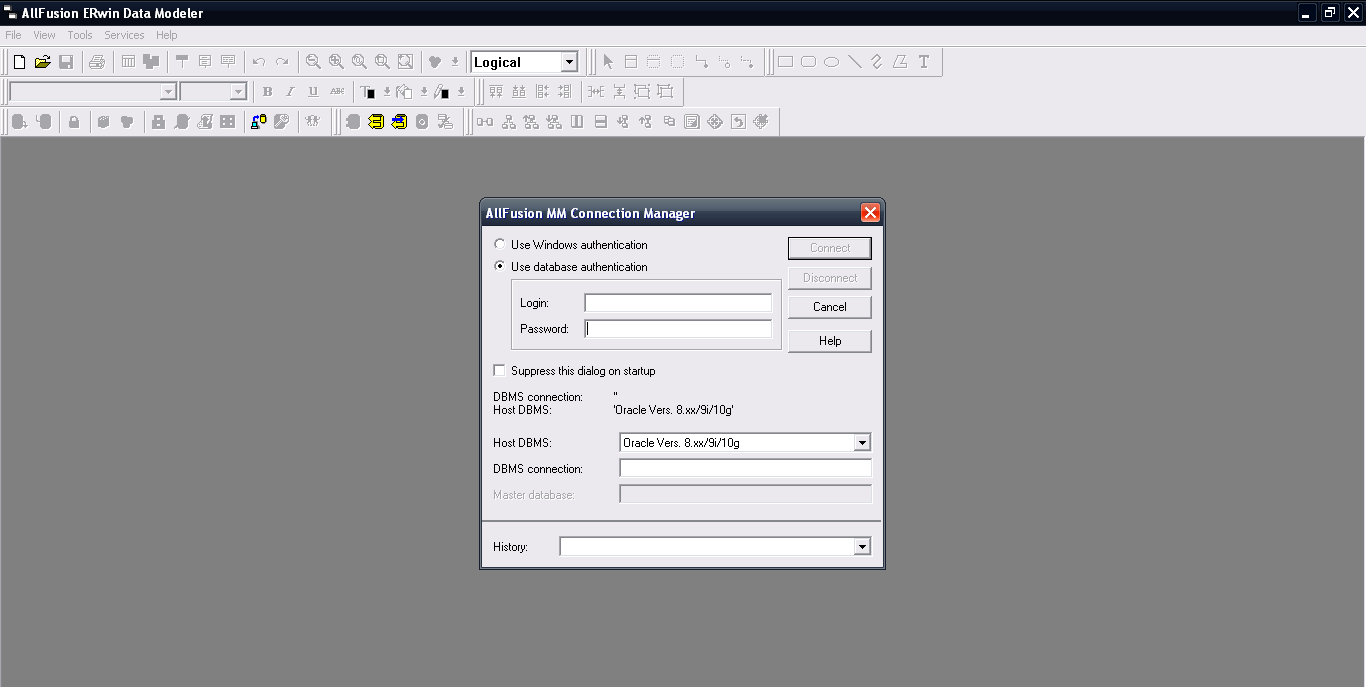Open the Tools menu
This screenshot has height=687, width=1366.
[x=80, y=35]
